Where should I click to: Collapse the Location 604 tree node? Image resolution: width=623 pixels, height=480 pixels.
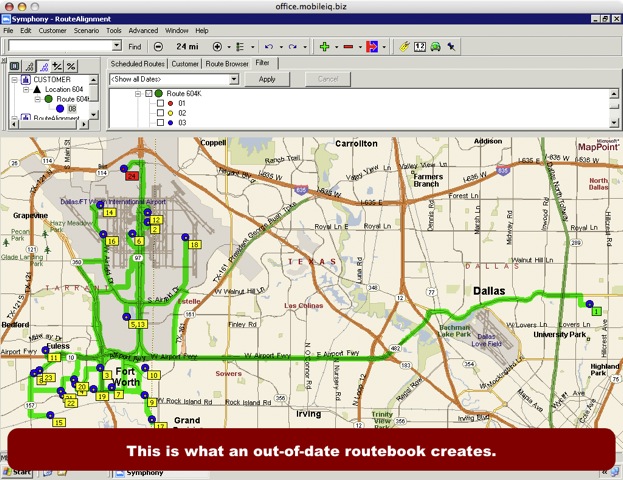tap(24, 89)
